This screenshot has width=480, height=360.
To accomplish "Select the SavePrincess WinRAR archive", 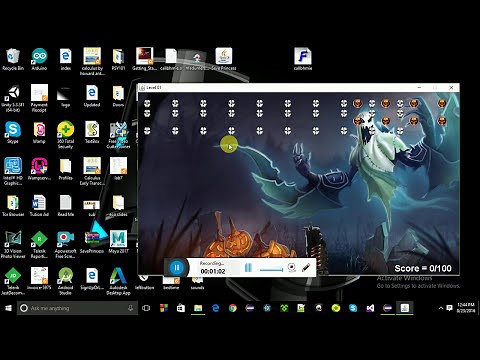I will tap(92, 242).
